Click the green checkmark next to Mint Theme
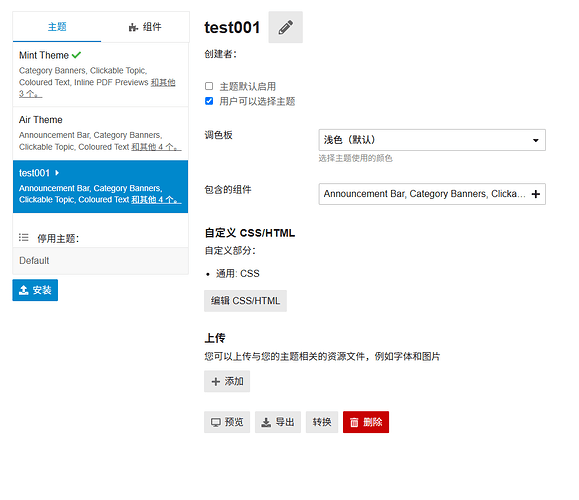 [76, 55]
